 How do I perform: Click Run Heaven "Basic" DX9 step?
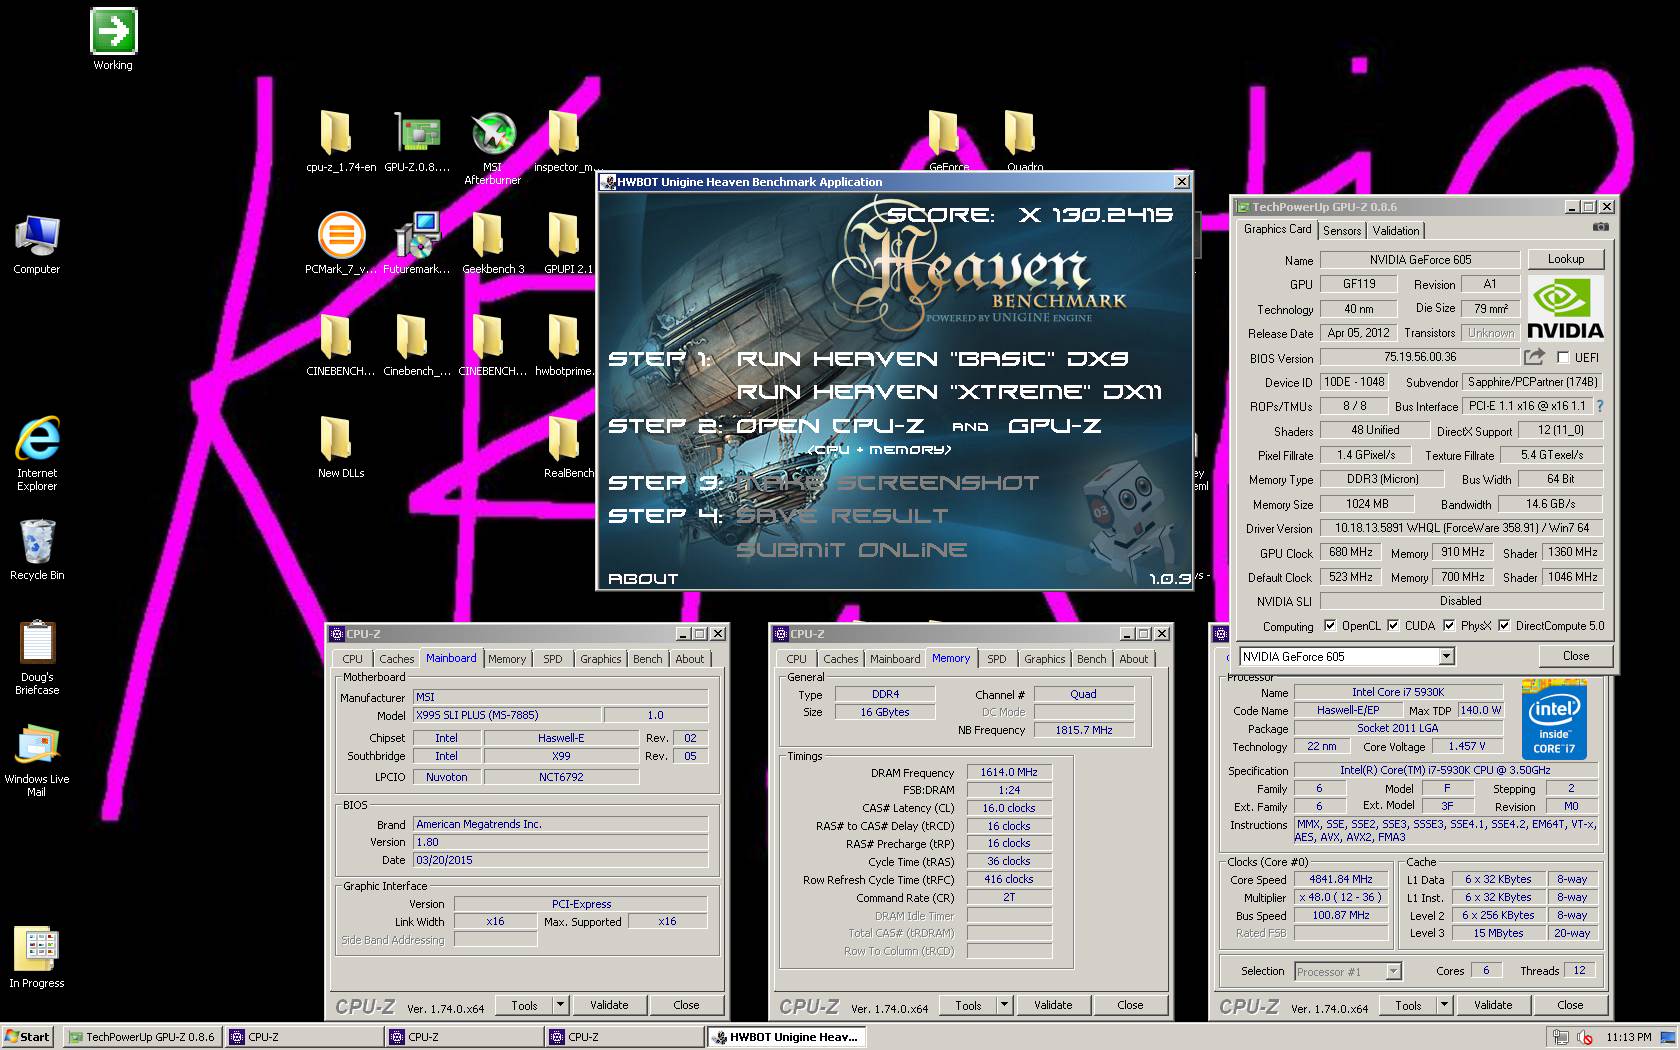click(x=932, y=358)
